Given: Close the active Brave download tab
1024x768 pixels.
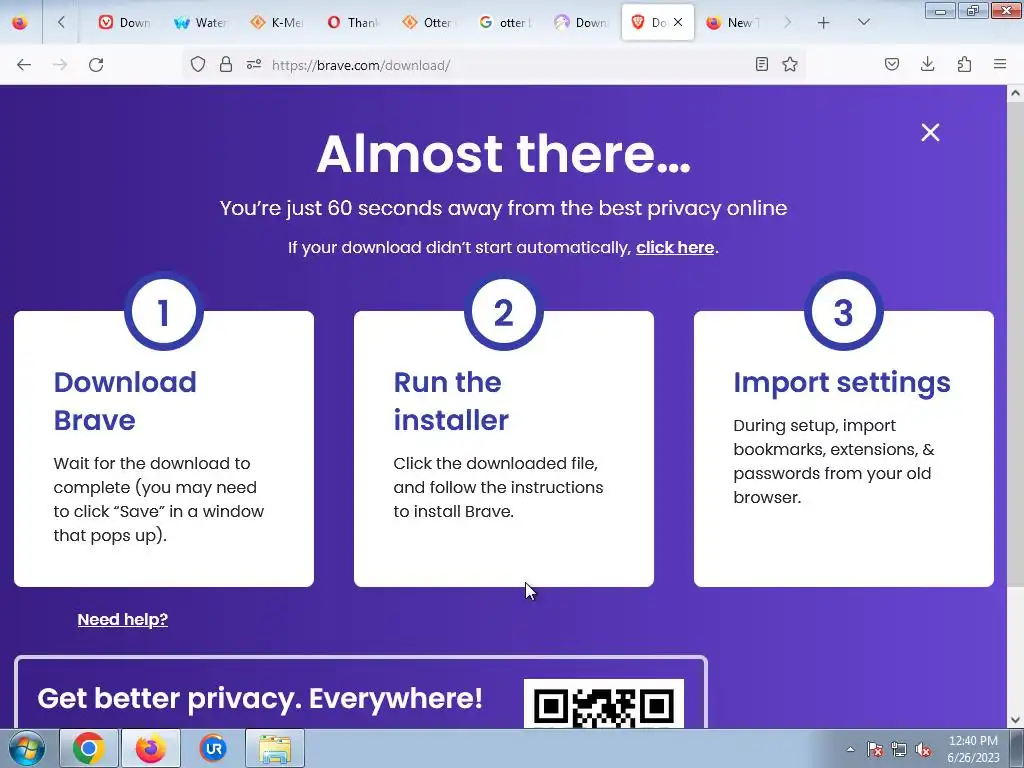Looking at the screenshot, I should coord(678,22).
